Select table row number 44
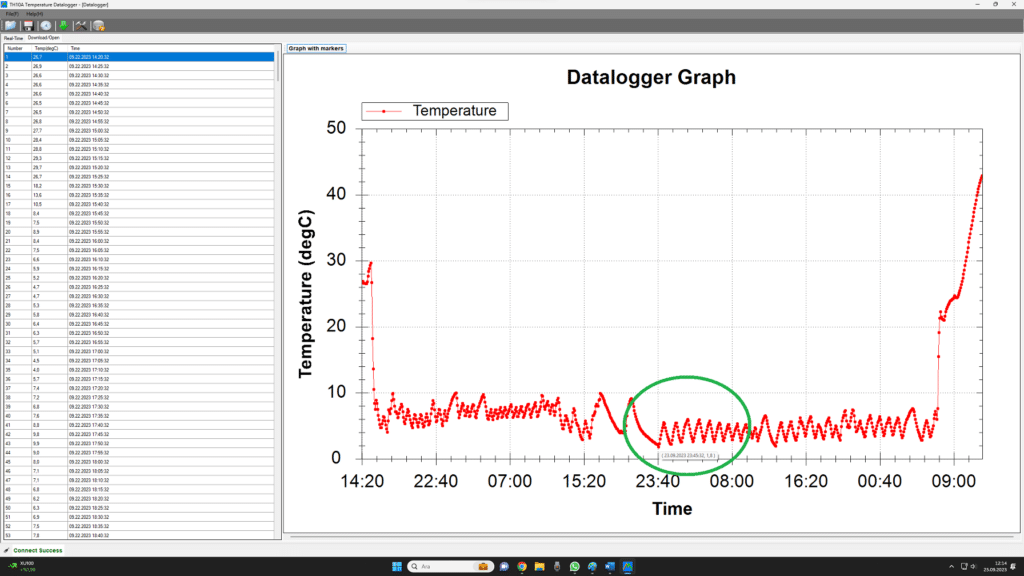1024x576 pixels. pos(139,453)
